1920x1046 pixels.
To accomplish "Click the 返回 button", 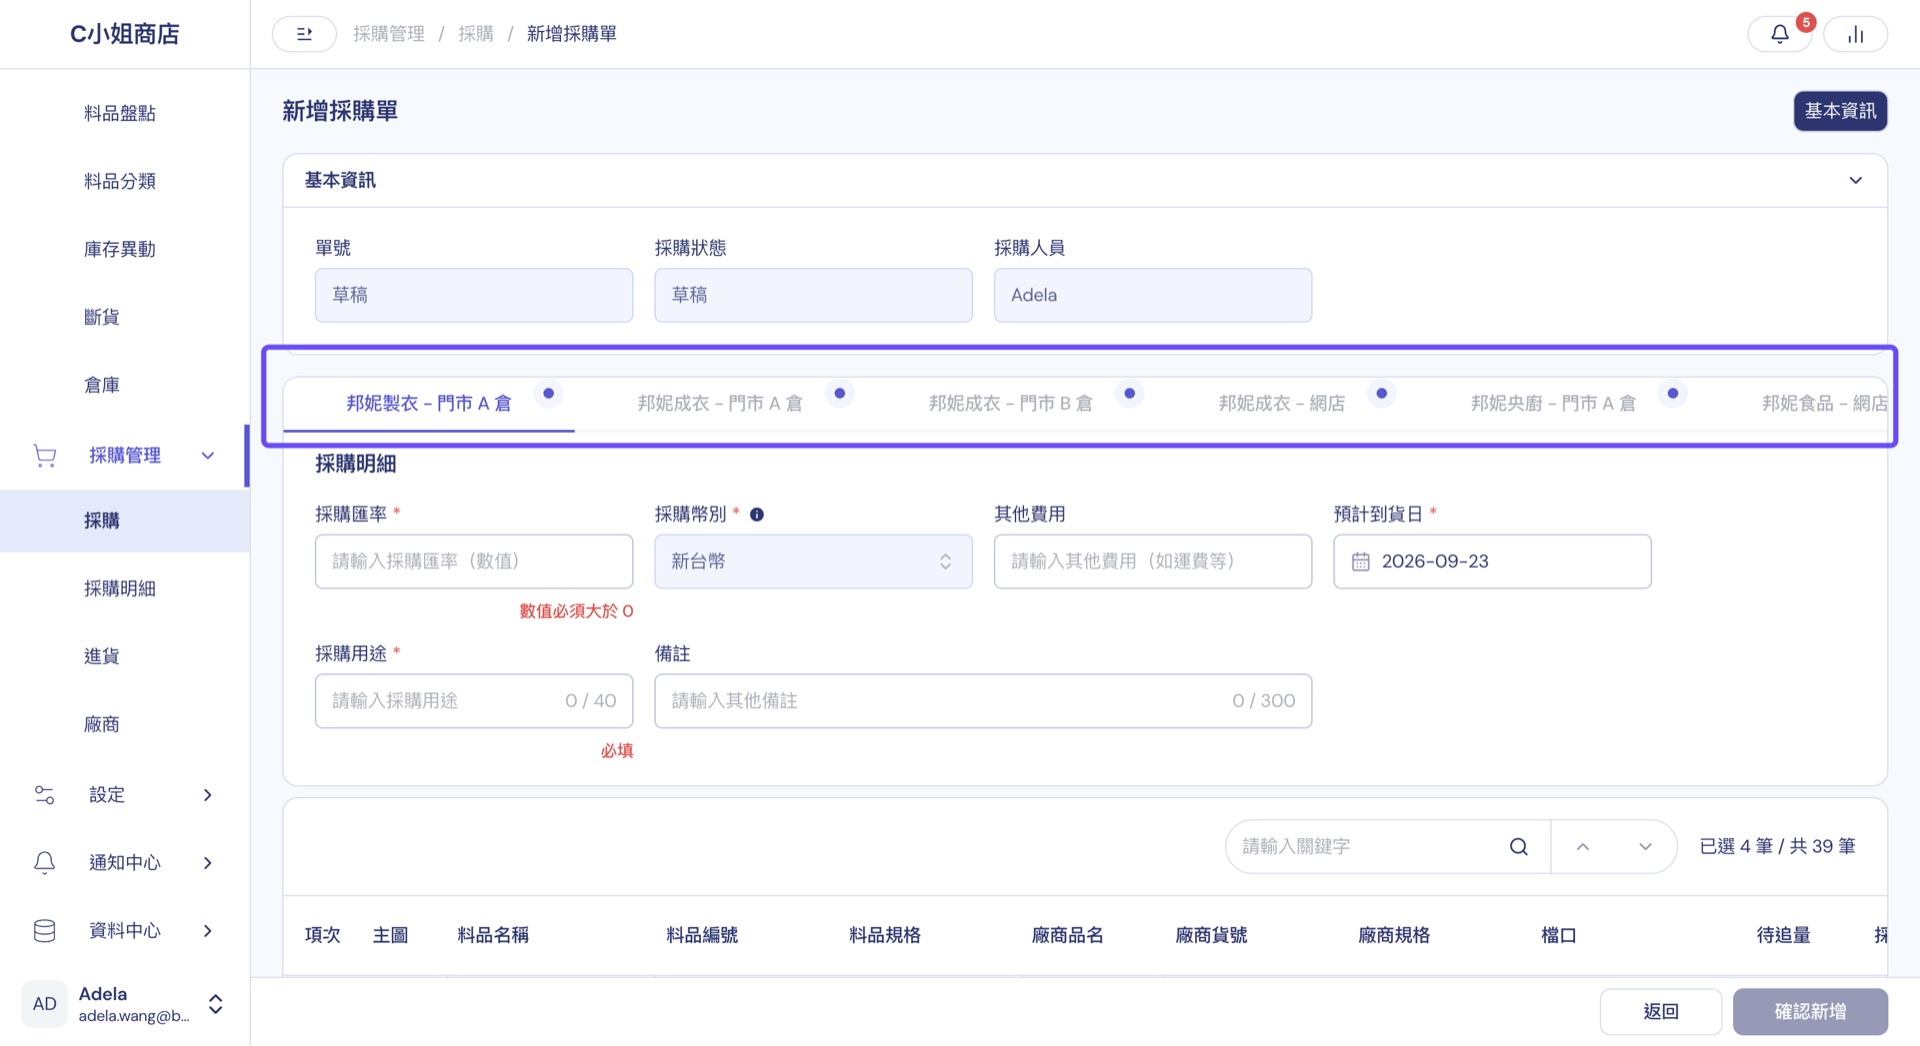I will pos(1661,1012).
